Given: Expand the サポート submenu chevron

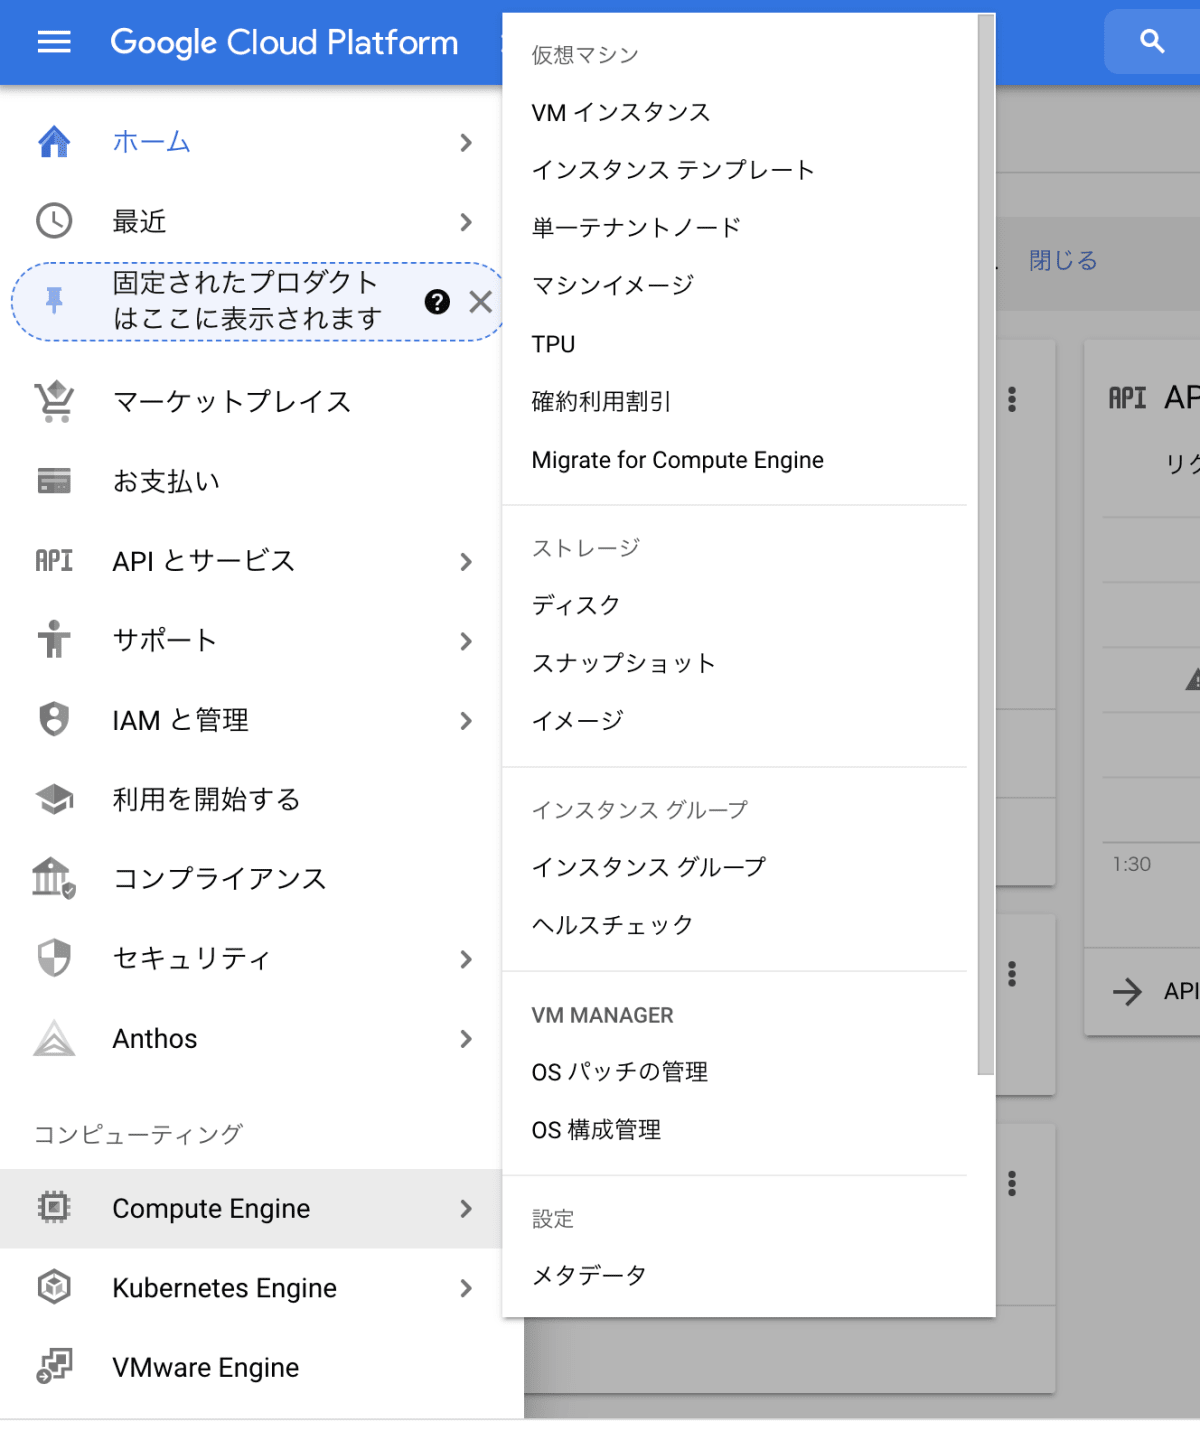Looking at the screenshot, I should [x=466, y=641].
